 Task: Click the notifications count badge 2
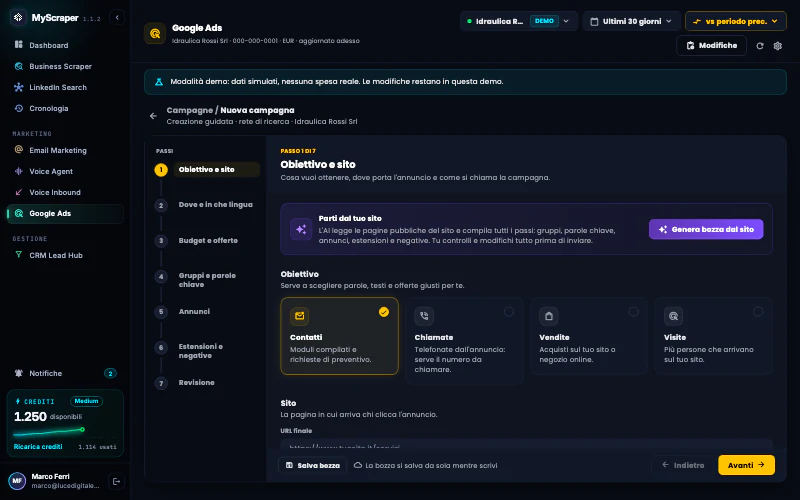110,373
